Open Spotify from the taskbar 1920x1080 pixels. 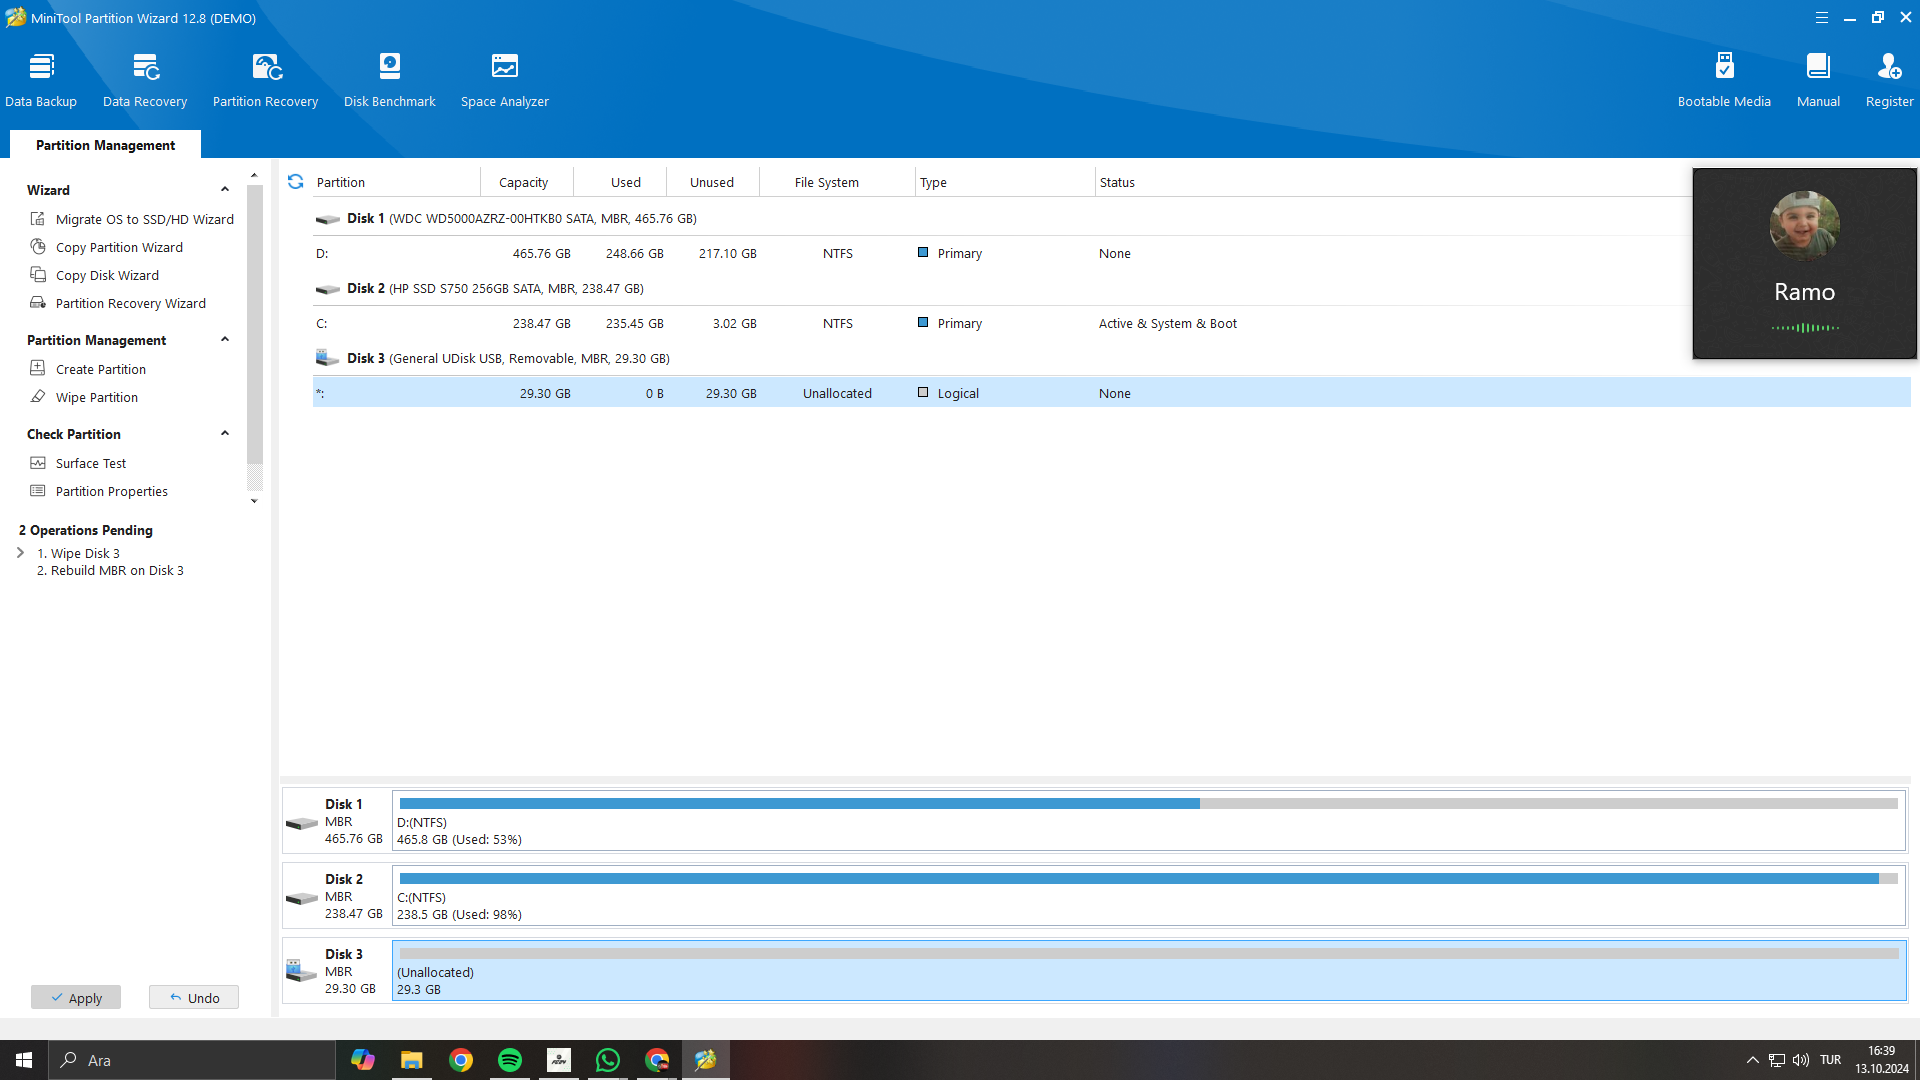click(x=509, y=1060)
